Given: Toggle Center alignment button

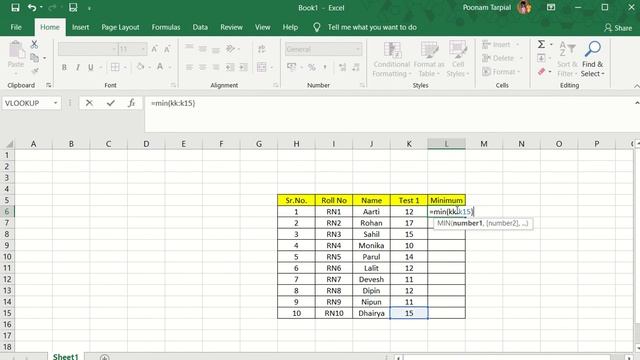Looking at the screenshot, I should coord(202,67).
